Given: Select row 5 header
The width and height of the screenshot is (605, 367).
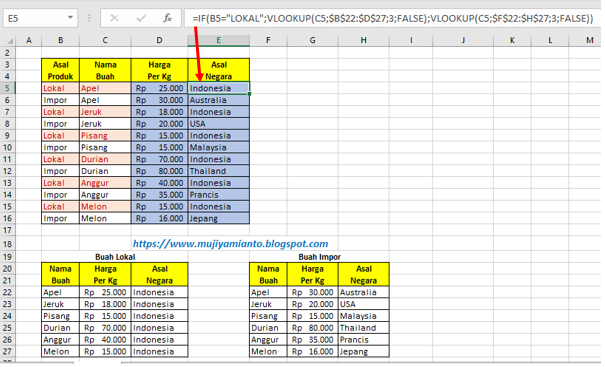Looking at the screenshot, I should tap(8, 88).
